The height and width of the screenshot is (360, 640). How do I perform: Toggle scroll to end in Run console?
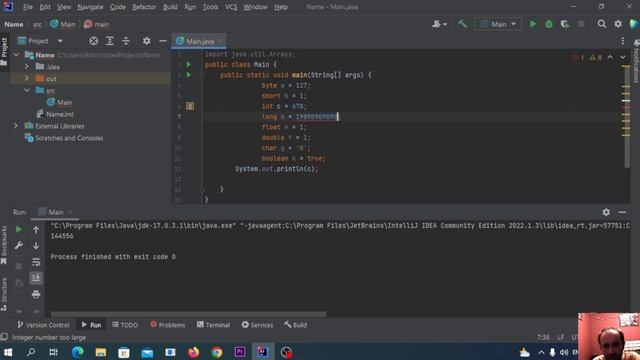pos(36,278)
